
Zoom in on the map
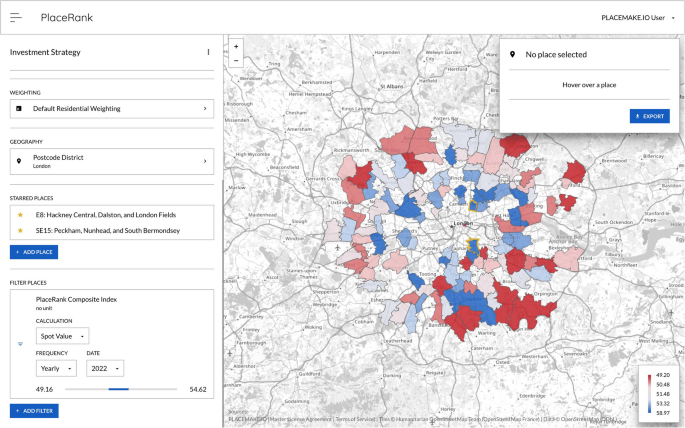pyautogui.click(x=235, y=46)
